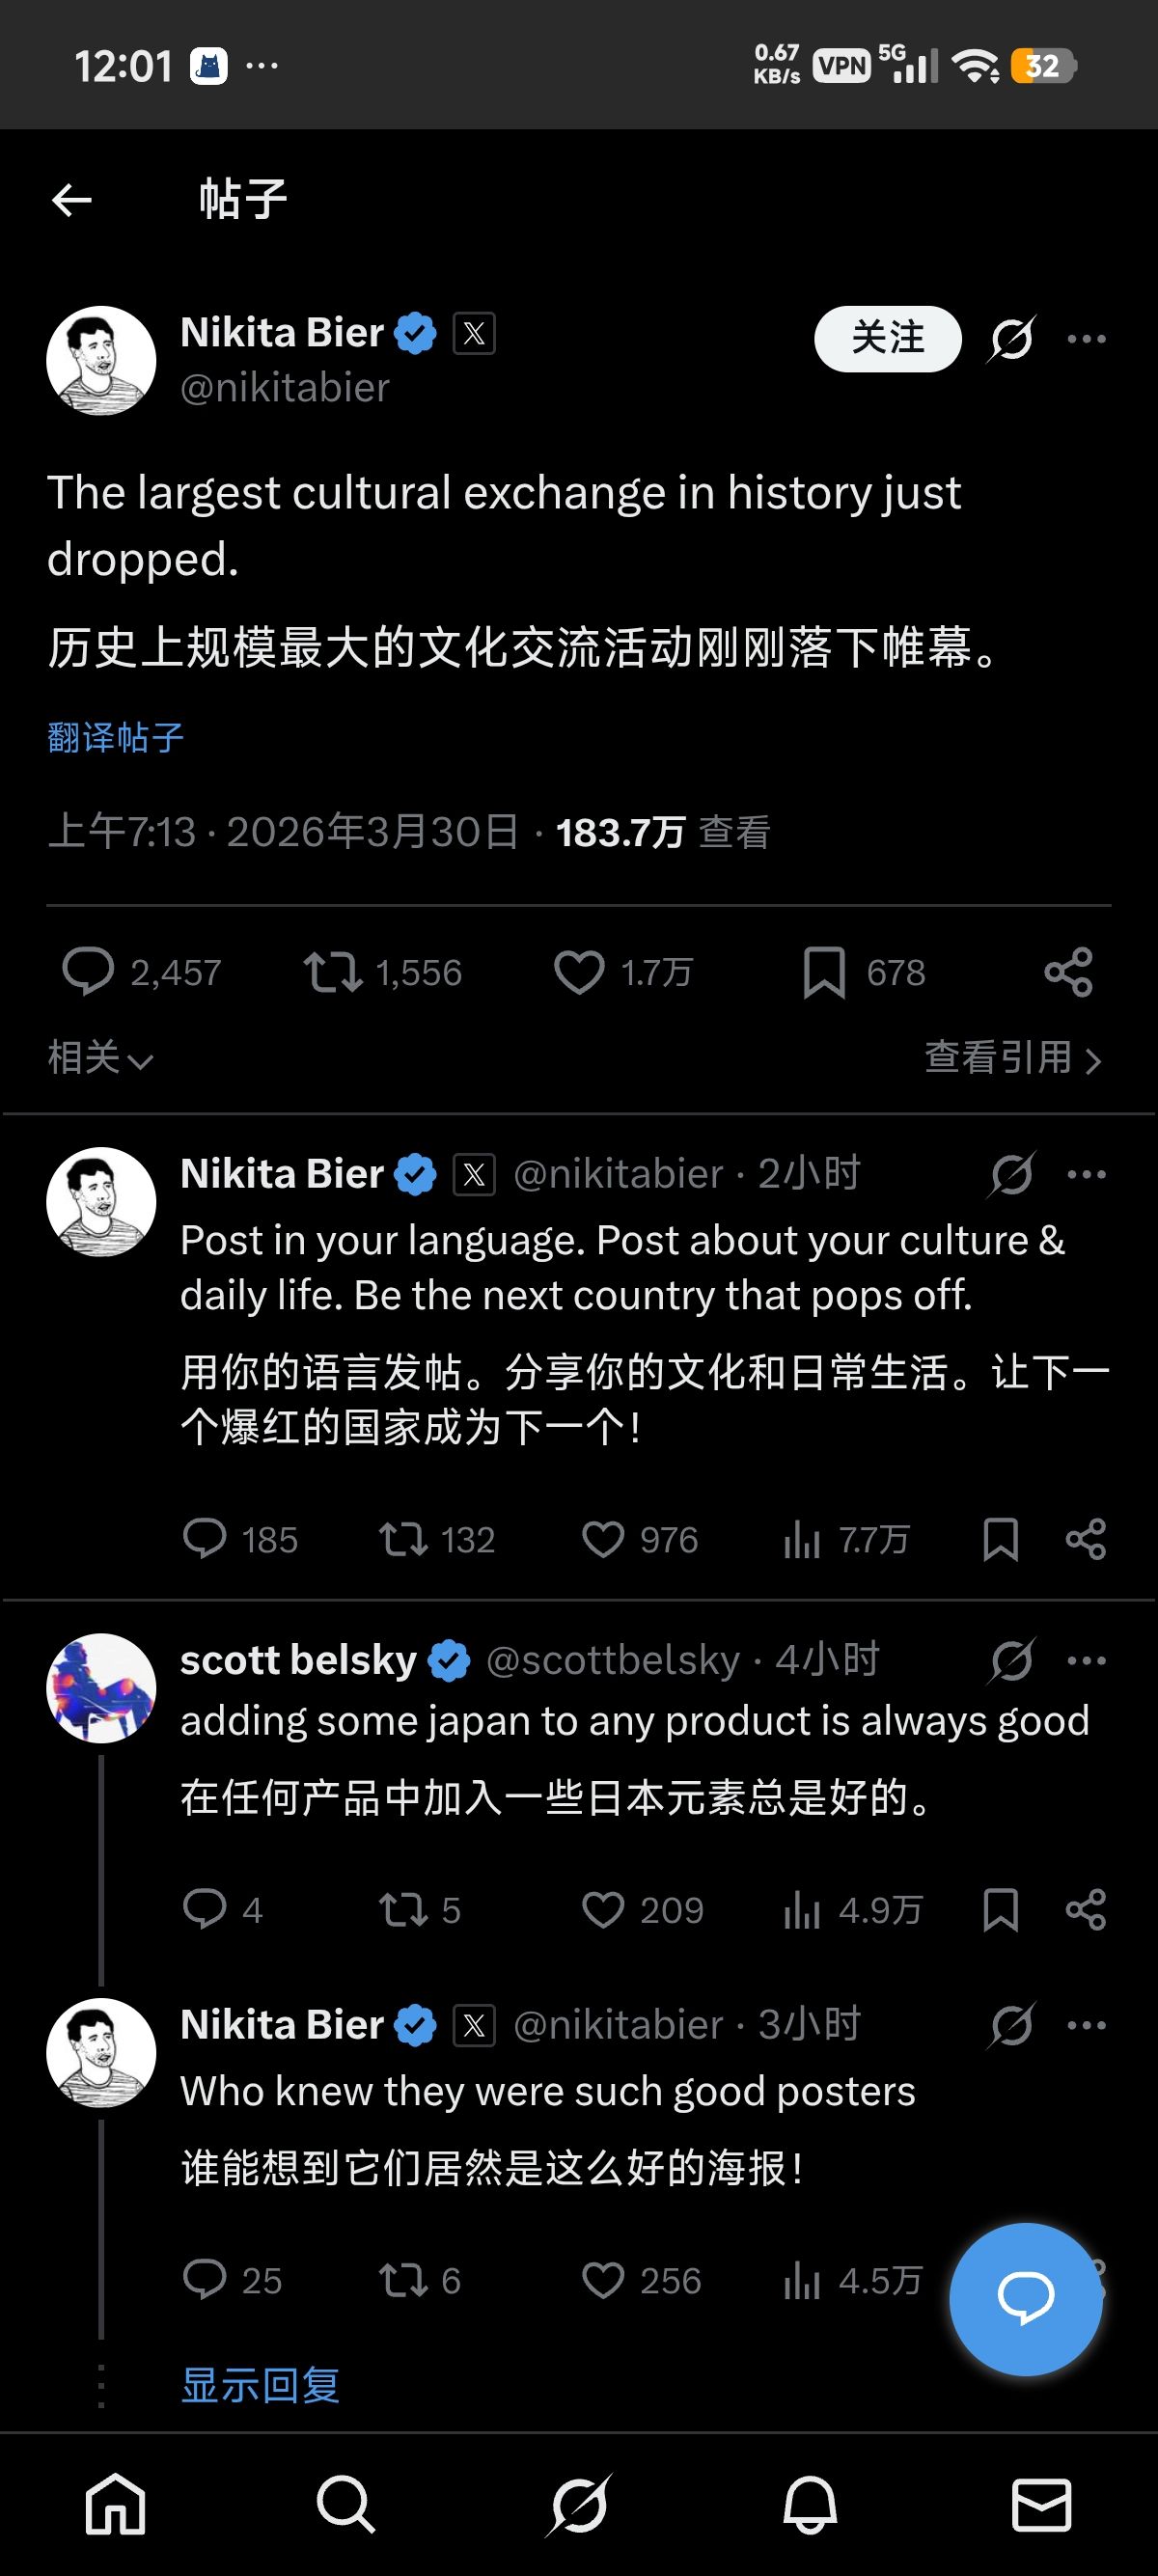Image resolution: width=1158 pixels, height=2576 pixels.
Task: Repost the main post
Action: click(333, 972)
